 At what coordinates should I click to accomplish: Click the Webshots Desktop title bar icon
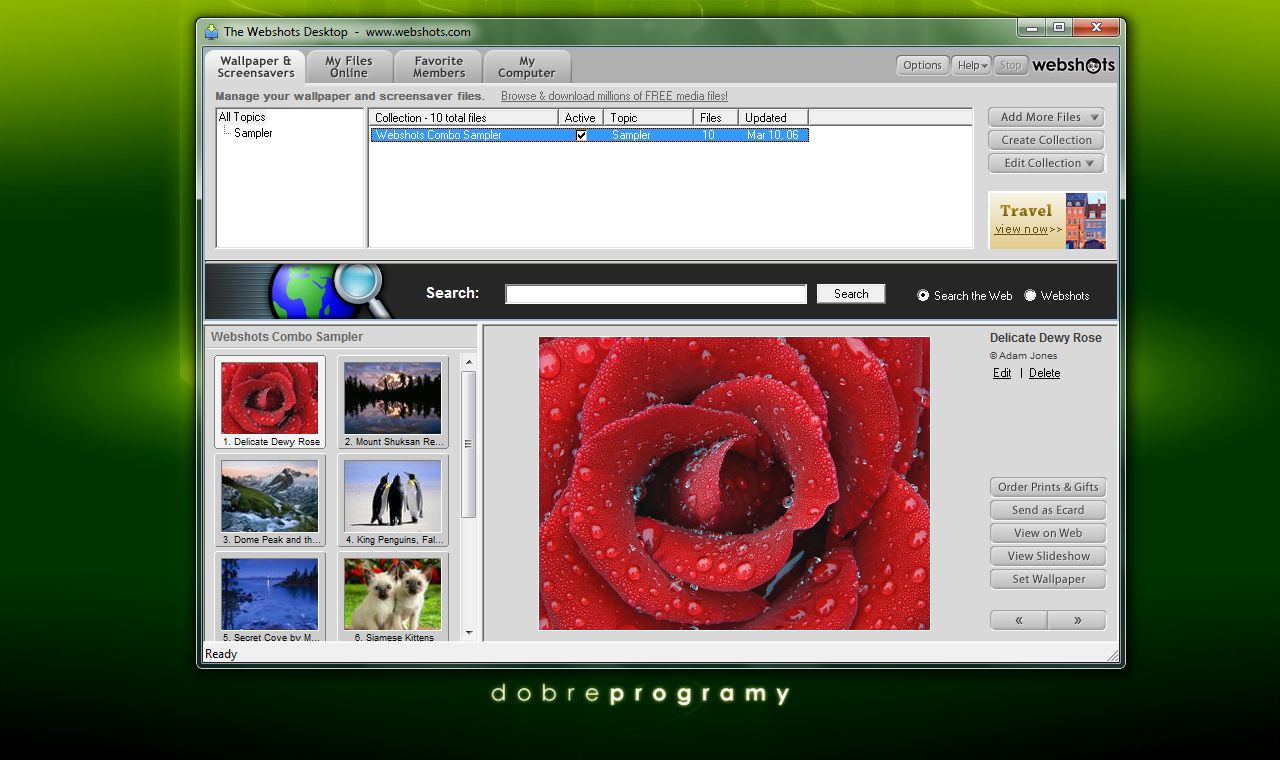[210, 30]
